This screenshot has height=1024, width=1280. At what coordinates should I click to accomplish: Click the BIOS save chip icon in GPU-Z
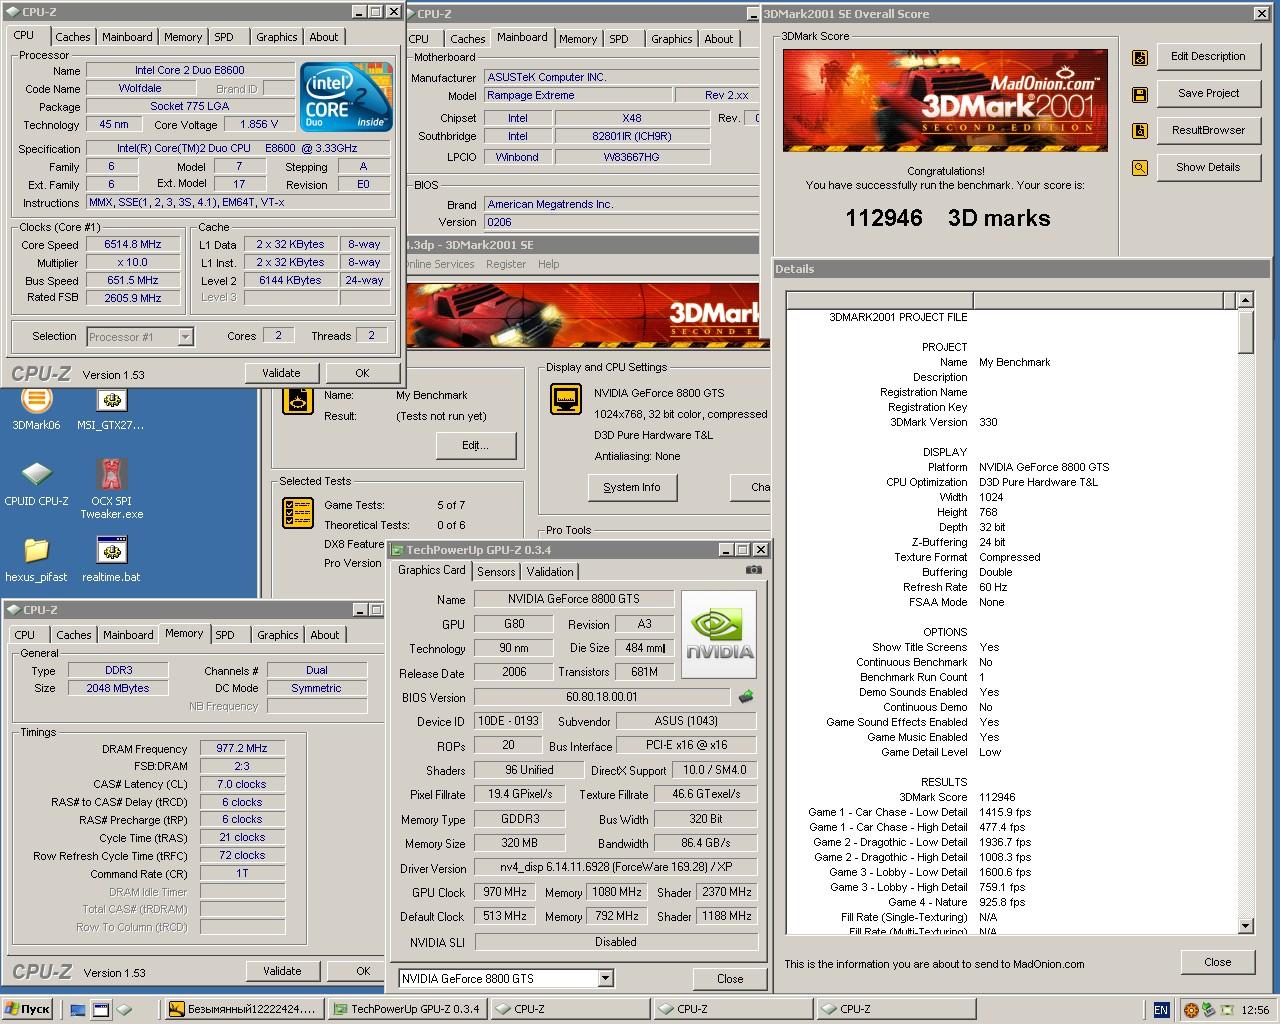tap(745, 697)
